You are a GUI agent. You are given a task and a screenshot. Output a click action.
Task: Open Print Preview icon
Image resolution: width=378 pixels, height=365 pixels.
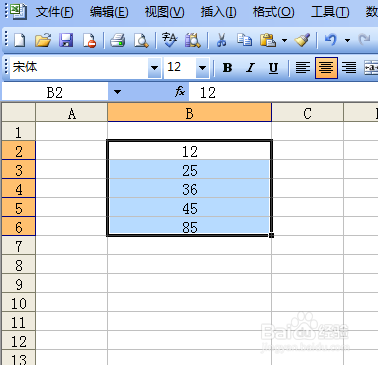pos(141,40)
